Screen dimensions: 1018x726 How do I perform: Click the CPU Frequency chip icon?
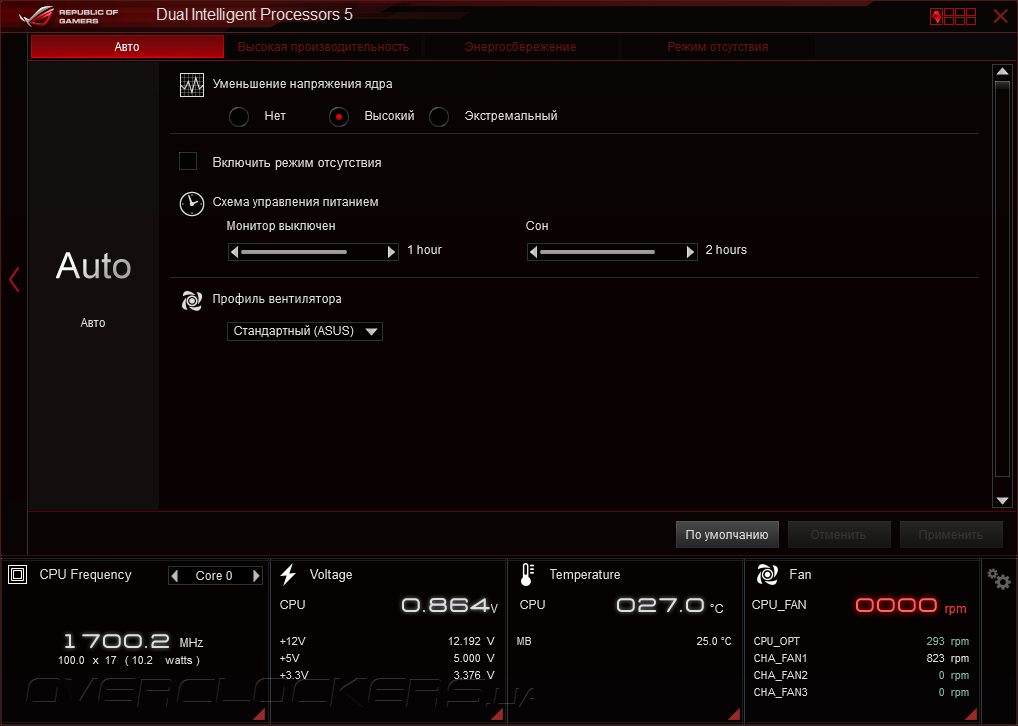[x=18, y=575]
